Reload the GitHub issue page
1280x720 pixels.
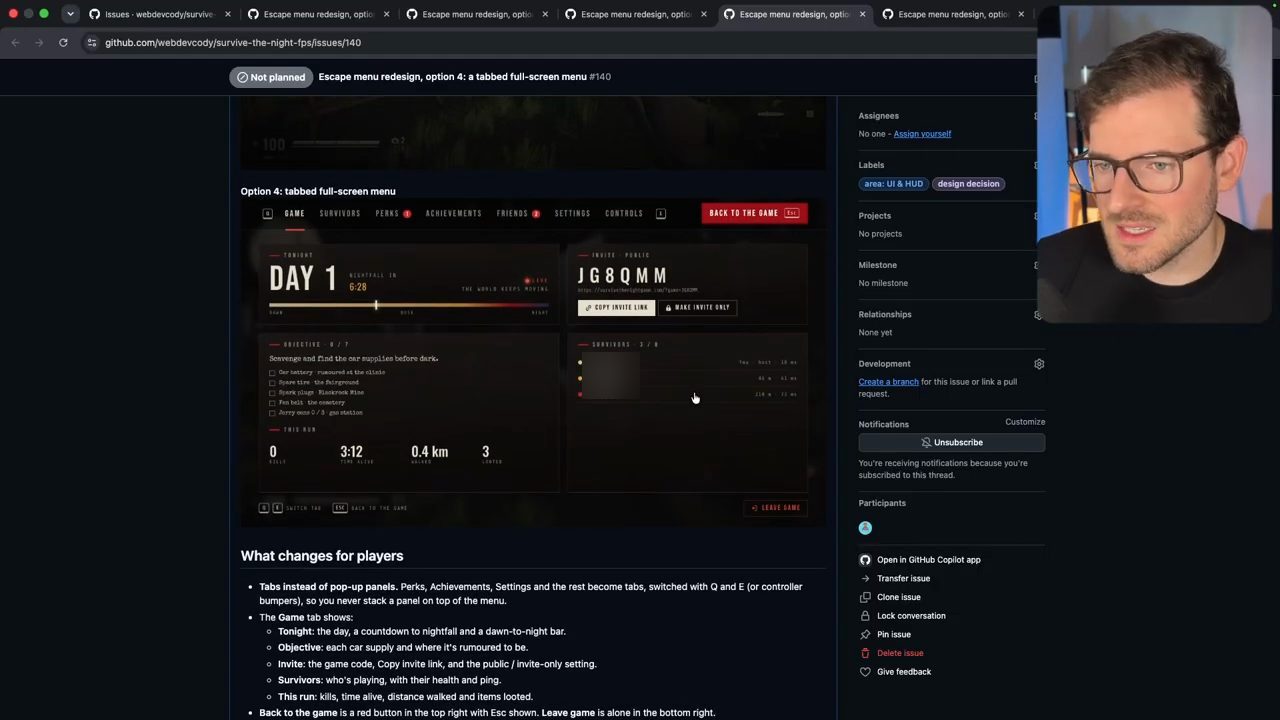63,42
